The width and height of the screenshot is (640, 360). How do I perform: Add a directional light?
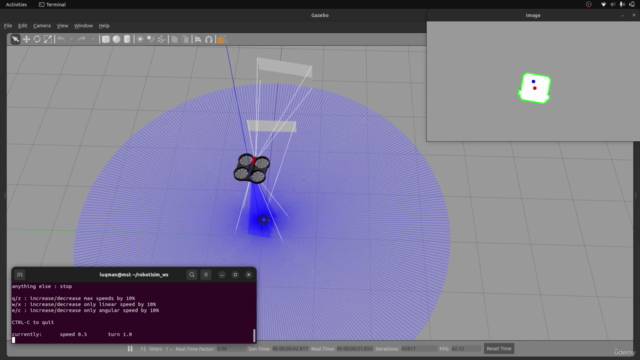coord(161,39)
